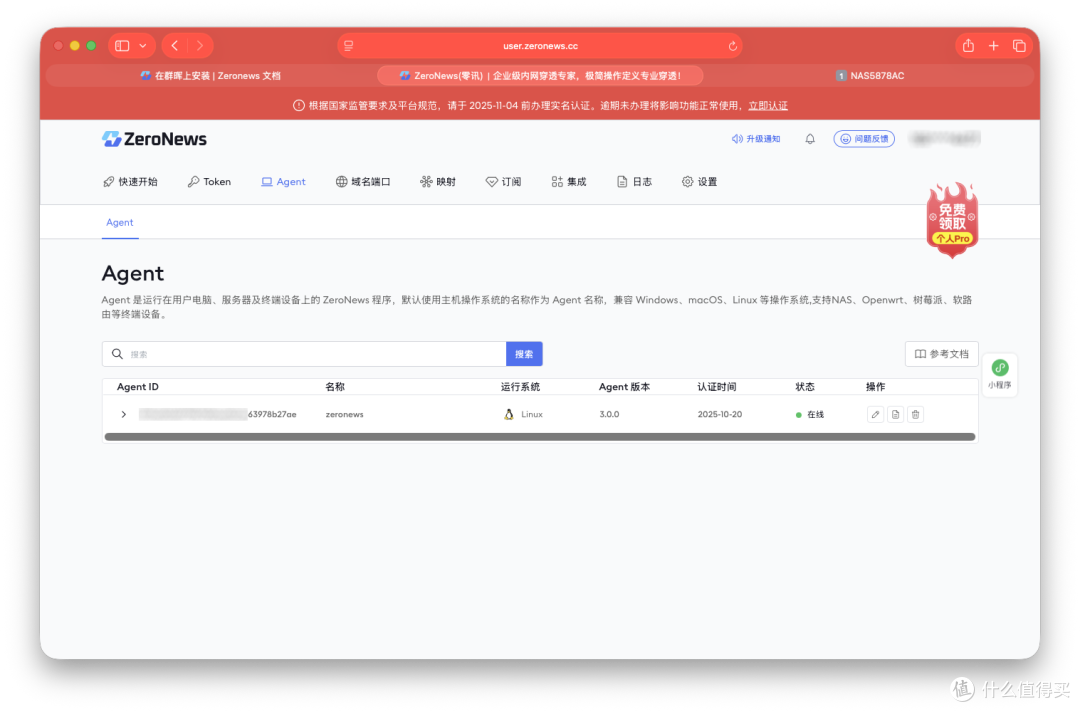Switch to the 在群晖上安装 Zeronews 文档 tab
This screenshot has height=712, width=1080.
click(211, 76)
